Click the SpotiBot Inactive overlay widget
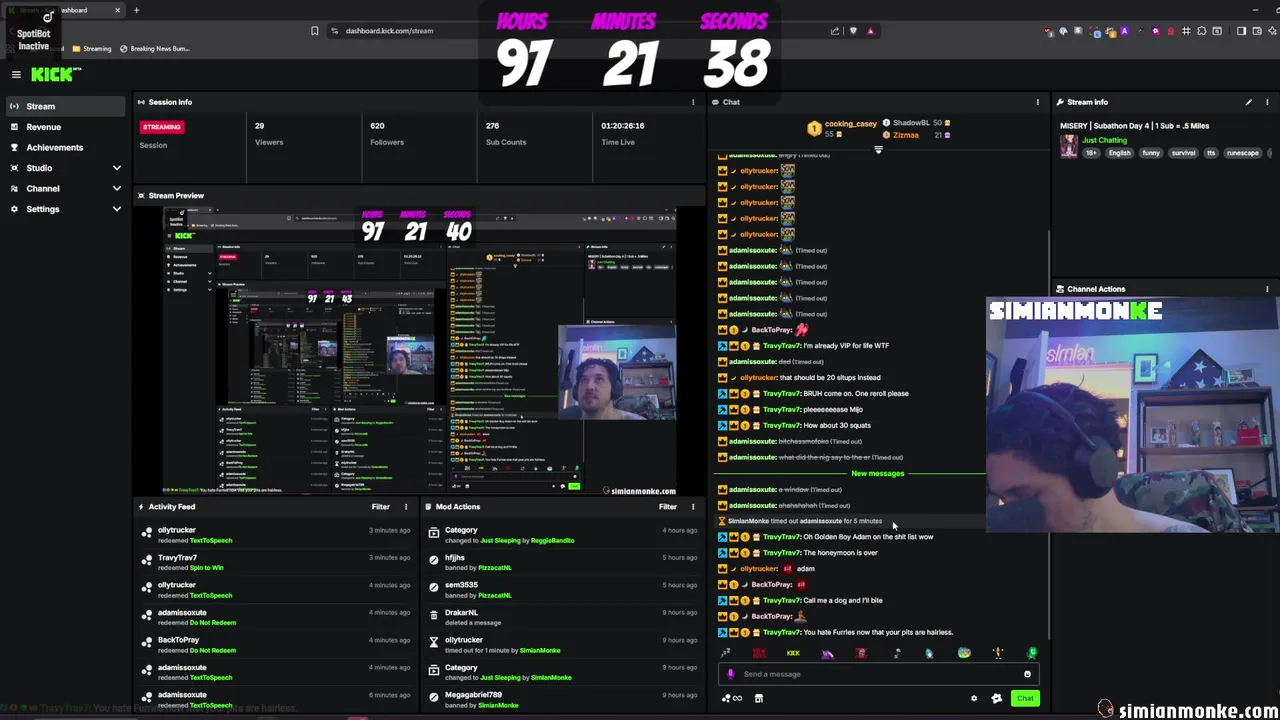 [33, 32]
